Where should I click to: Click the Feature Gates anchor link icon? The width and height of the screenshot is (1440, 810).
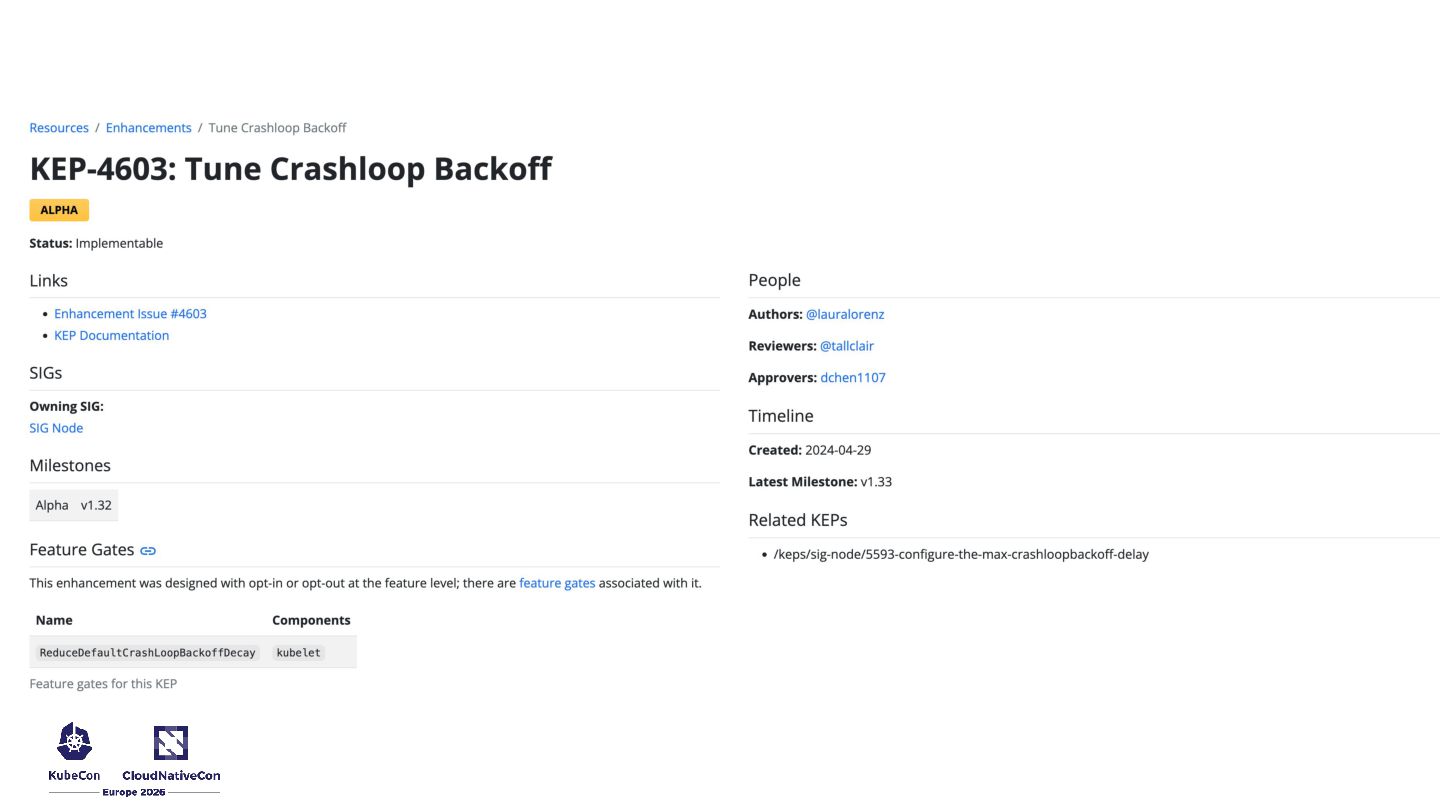tap(148, 551)
